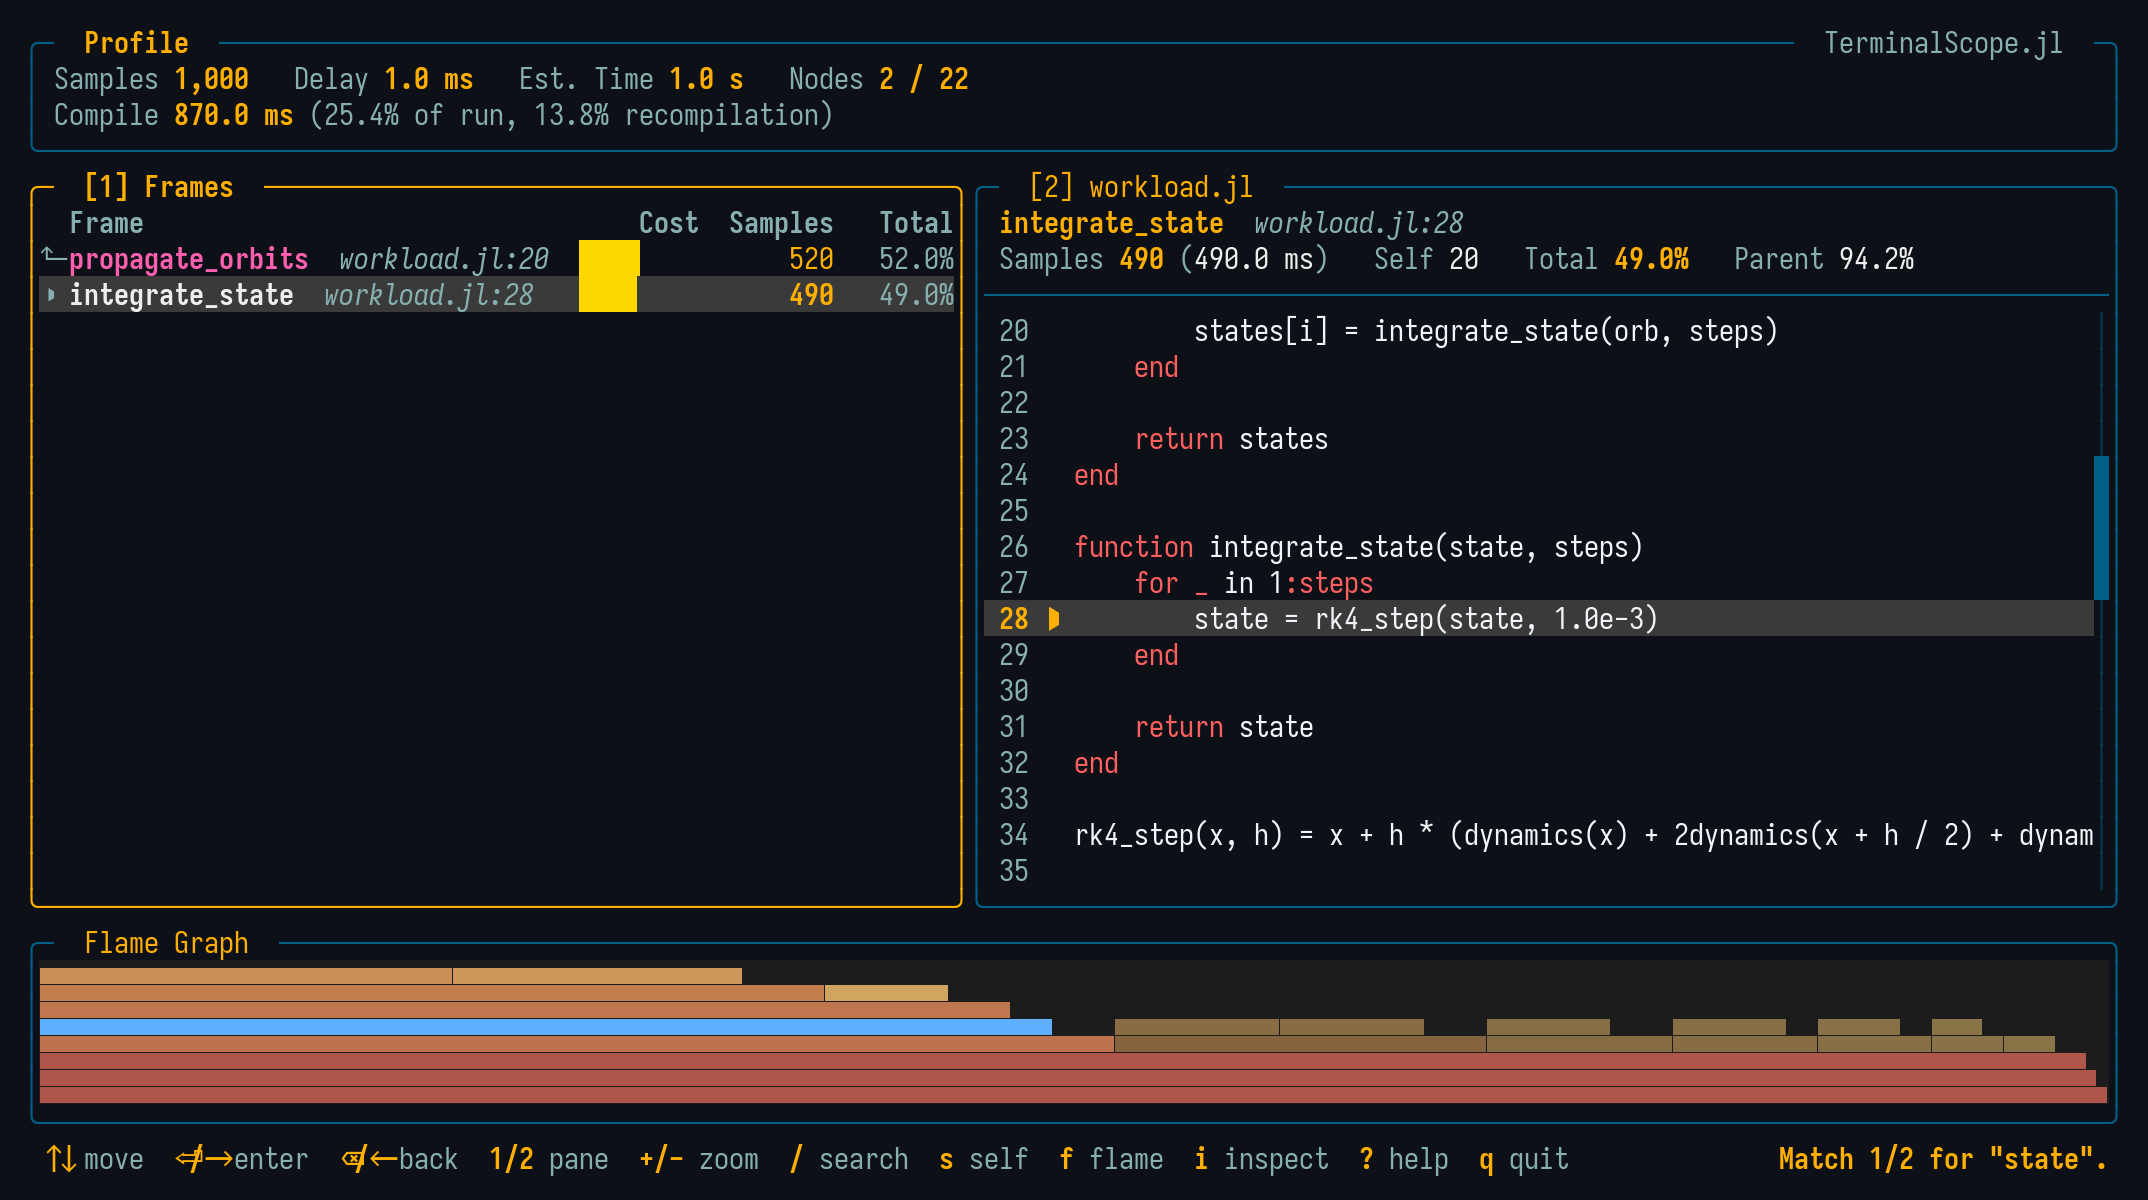2148x1200 pixels.
Task: Select the propagate_orbits frame row
Action: (496, 259)
